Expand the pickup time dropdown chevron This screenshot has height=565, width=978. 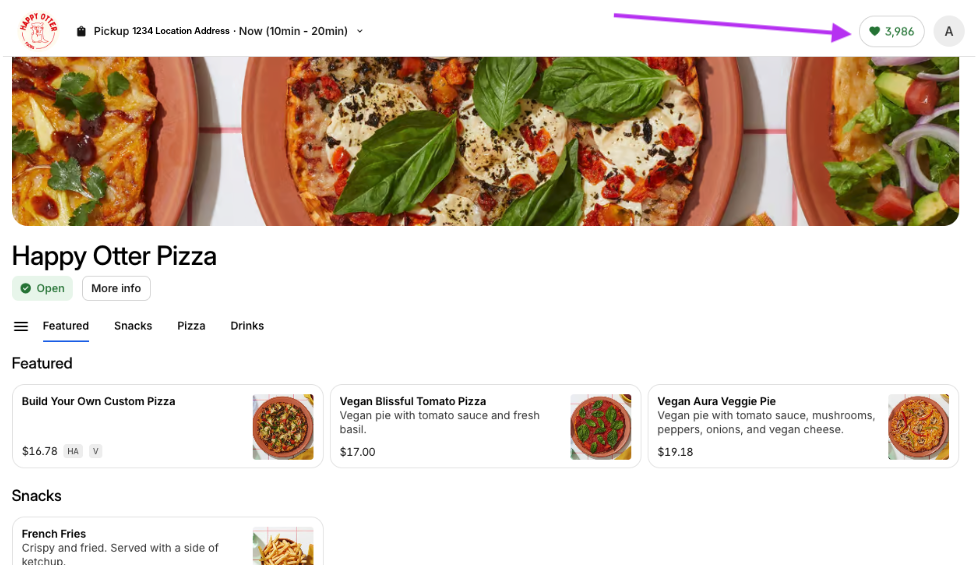click(x=360, y=31)
